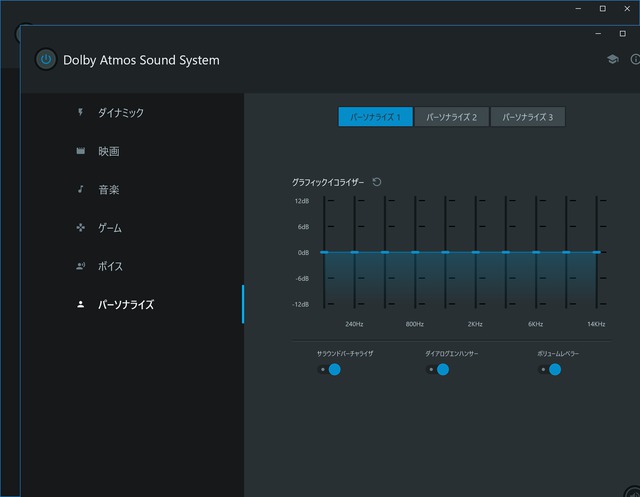Screen dimensions: 640x497
Task: Click the info icon in the header
Action: [635, 60]
